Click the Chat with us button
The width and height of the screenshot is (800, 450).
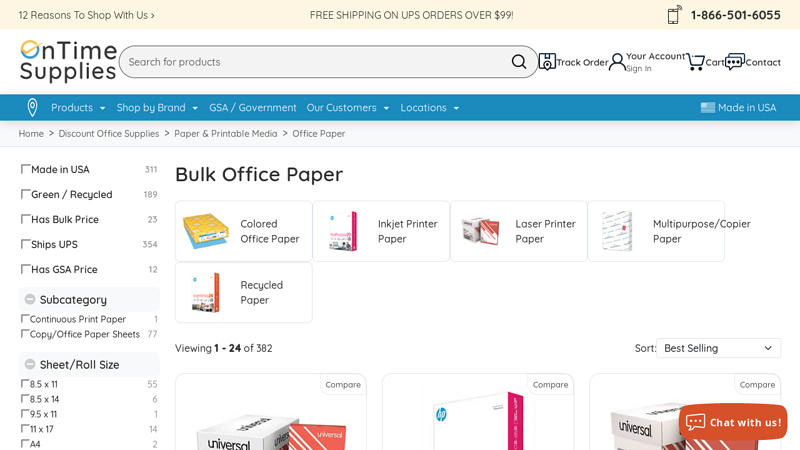click(x=733, y=422)
